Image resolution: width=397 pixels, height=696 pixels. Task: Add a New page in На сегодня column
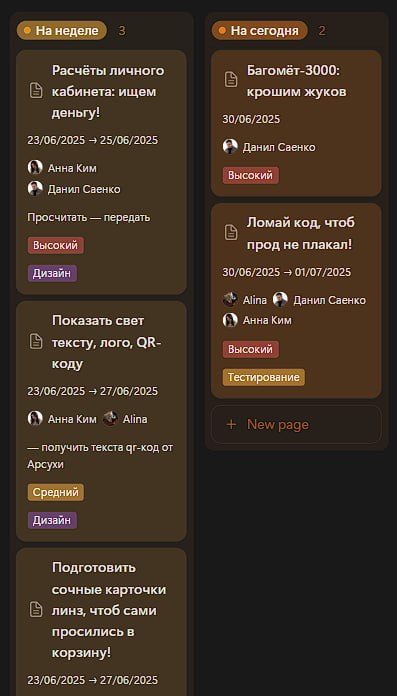pos(296,424)
